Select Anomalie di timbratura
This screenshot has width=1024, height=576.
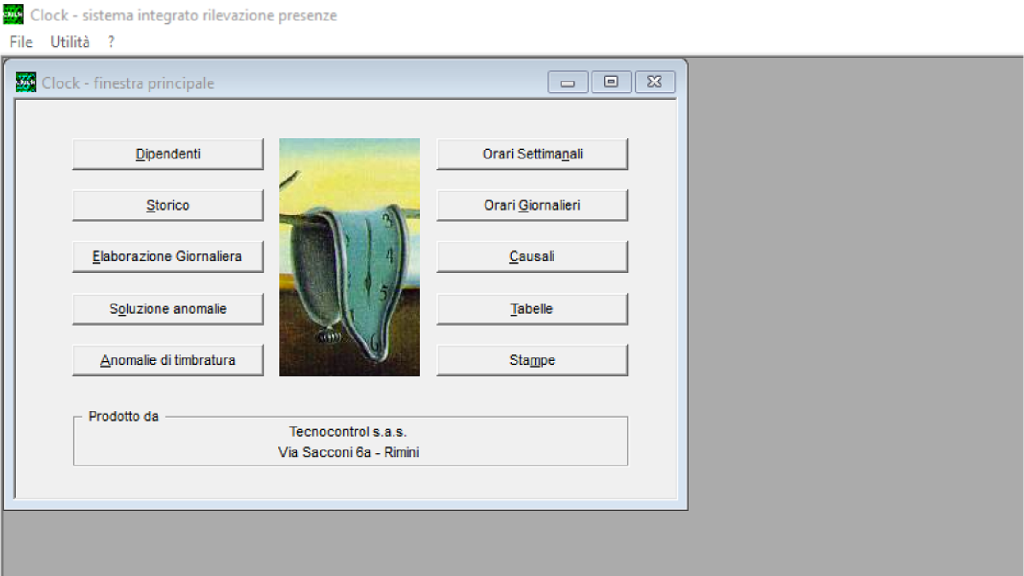(x=168, y=360)
